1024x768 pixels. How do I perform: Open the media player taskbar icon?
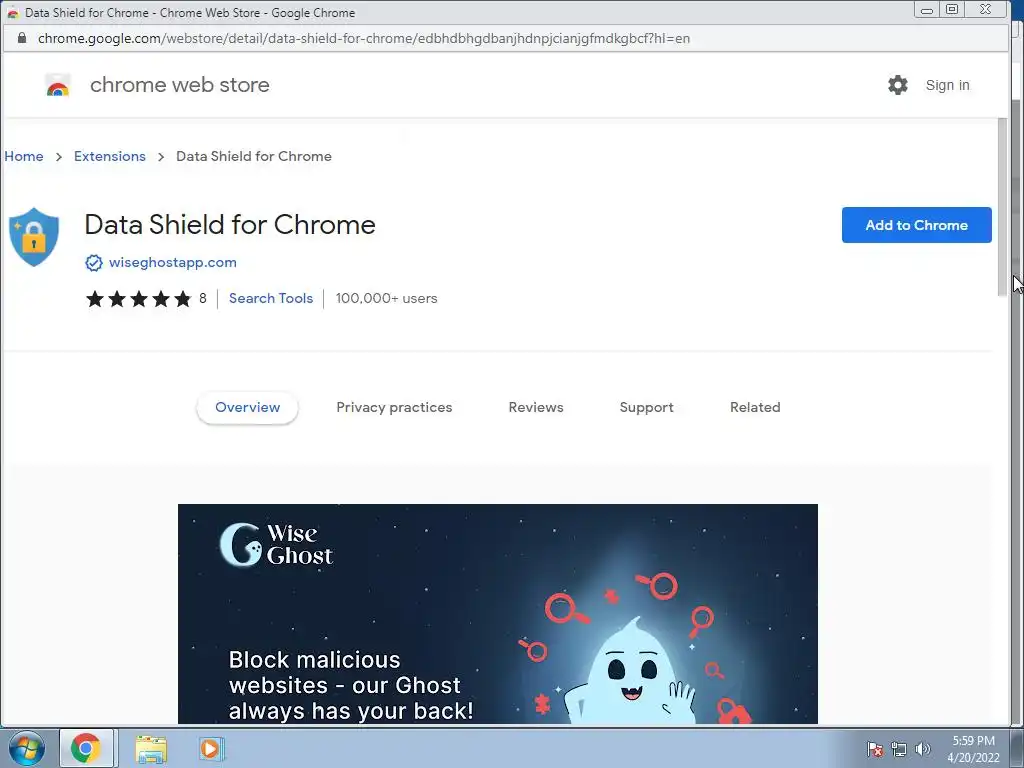point(210,748)
